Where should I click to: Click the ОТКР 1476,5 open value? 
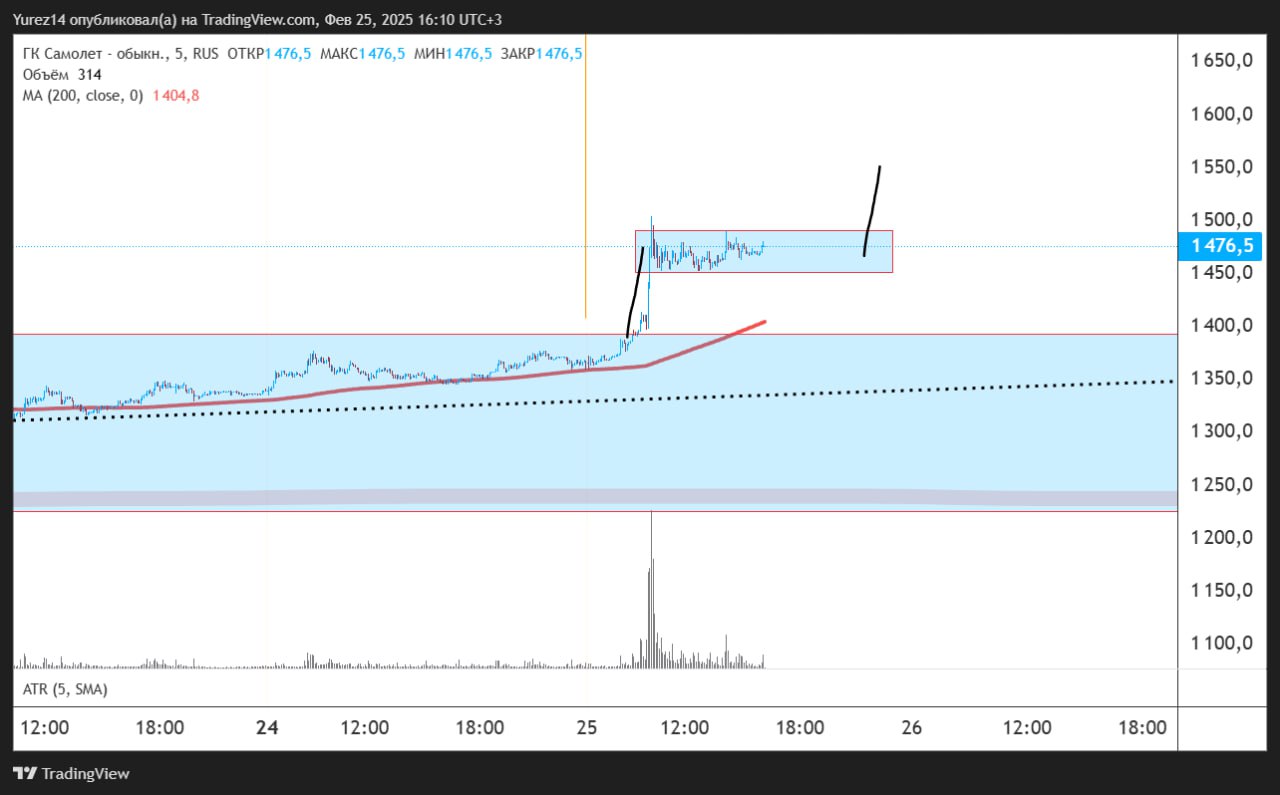click(270, 53)
